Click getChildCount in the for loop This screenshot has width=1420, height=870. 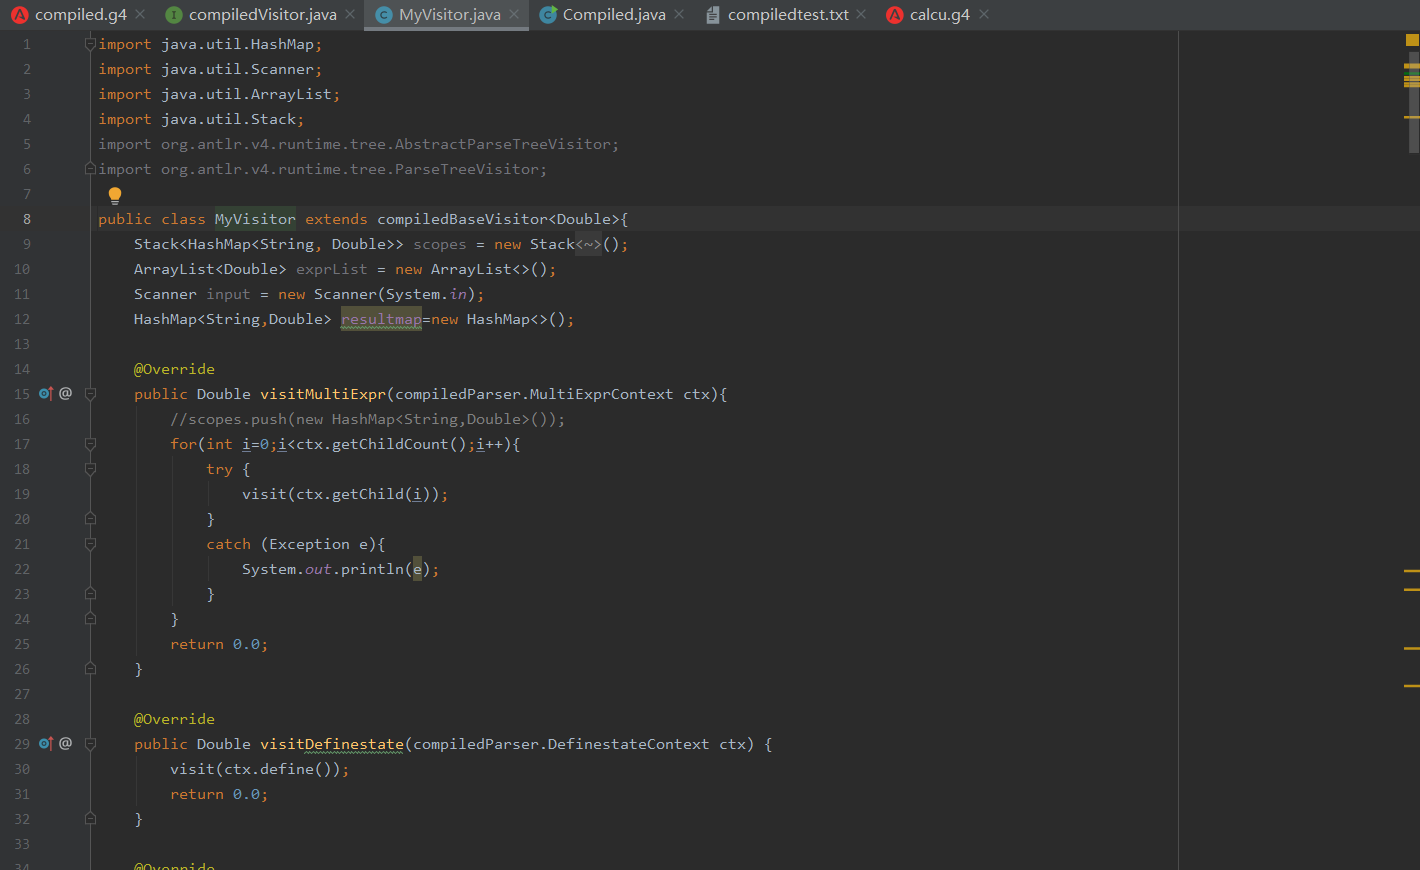[390, 444]
